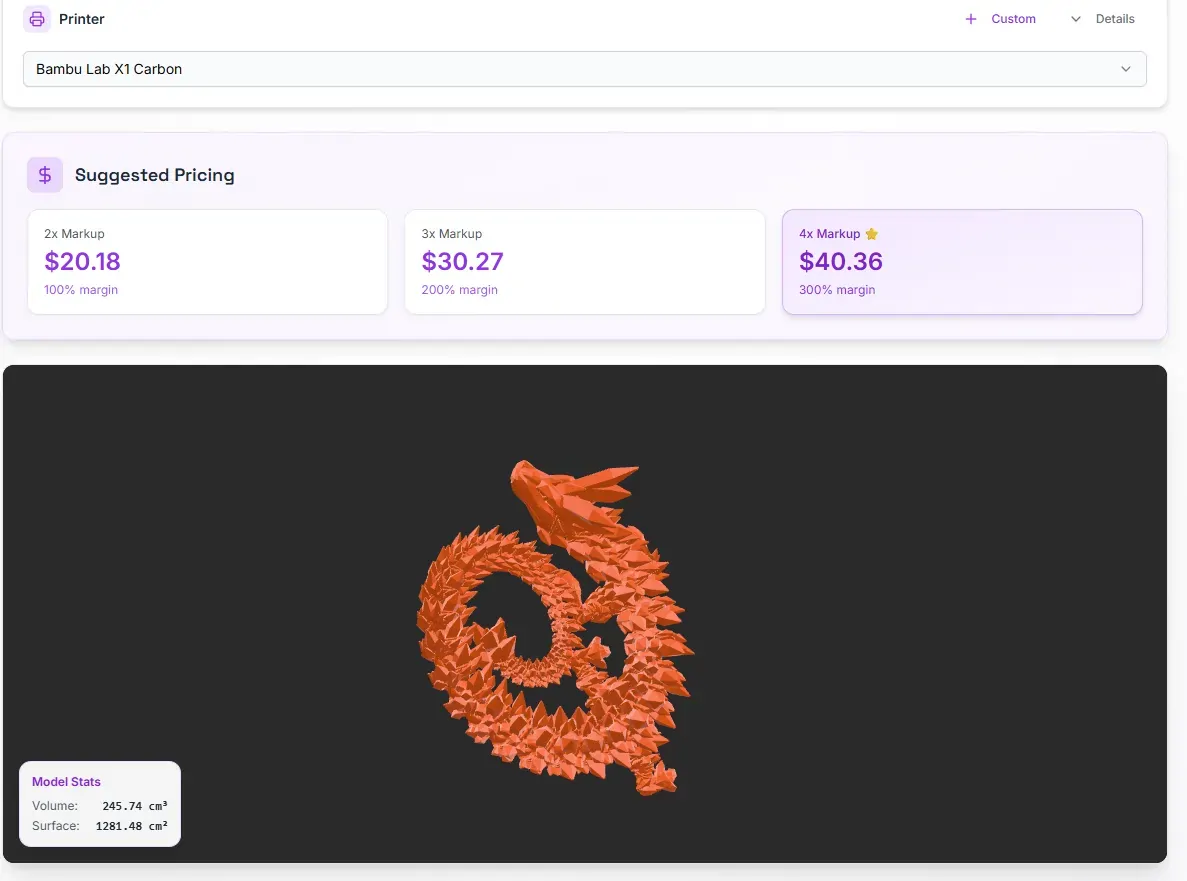Click the dollar sign Suggested Pricing icon
The height and width of the screenshot is (881, 1187).
click(45, 175)
